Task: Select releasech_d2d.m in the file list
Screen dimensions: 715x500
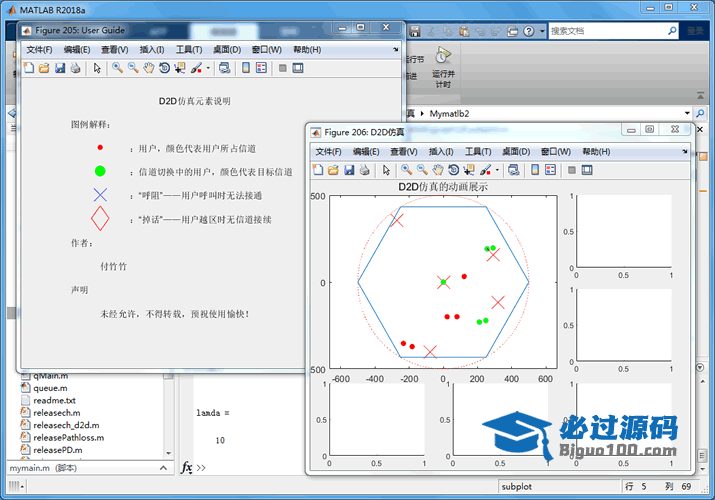Action: tap(66, 425)
